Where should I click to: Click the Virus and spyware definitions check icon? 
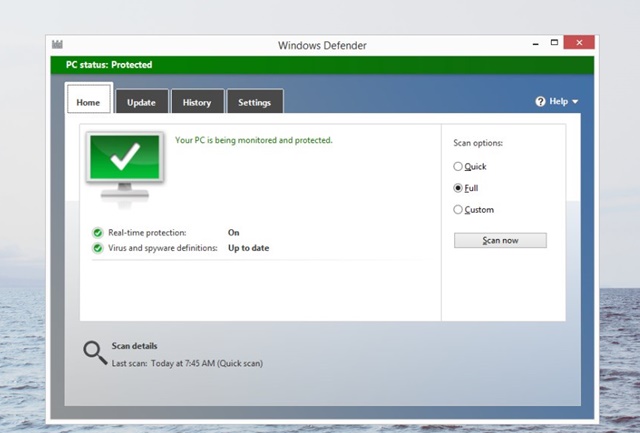pos(98,248)
